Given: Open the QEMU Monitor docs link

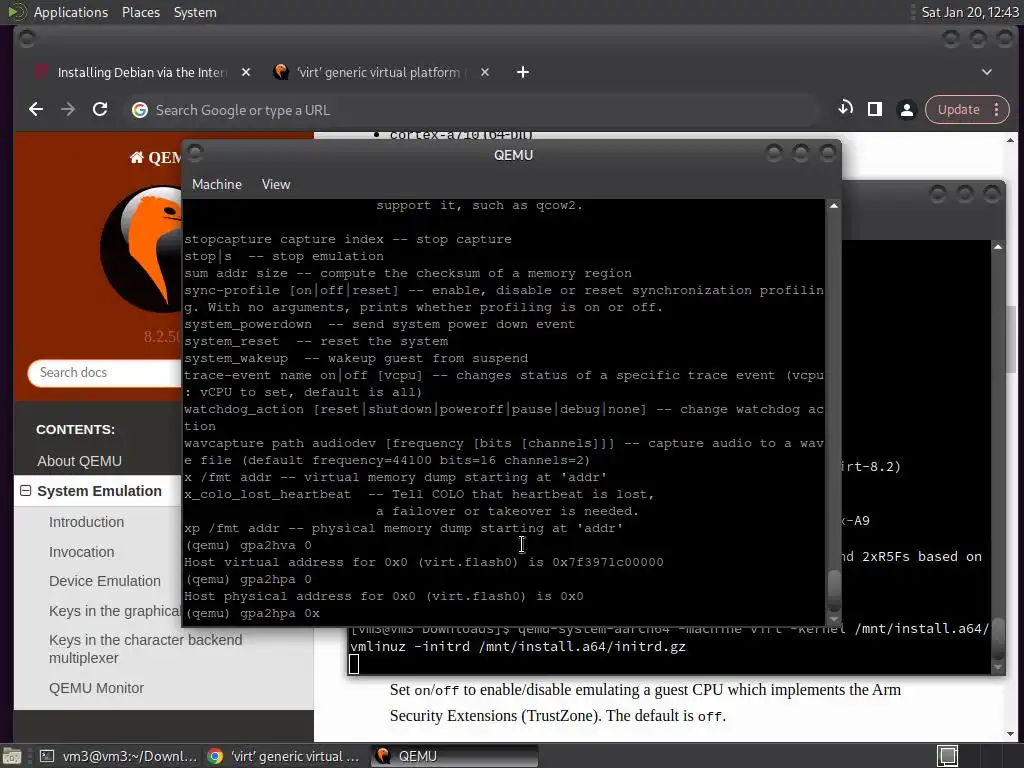Looking at the screenshot, I should pyautogui.click(x=96, y=688).
